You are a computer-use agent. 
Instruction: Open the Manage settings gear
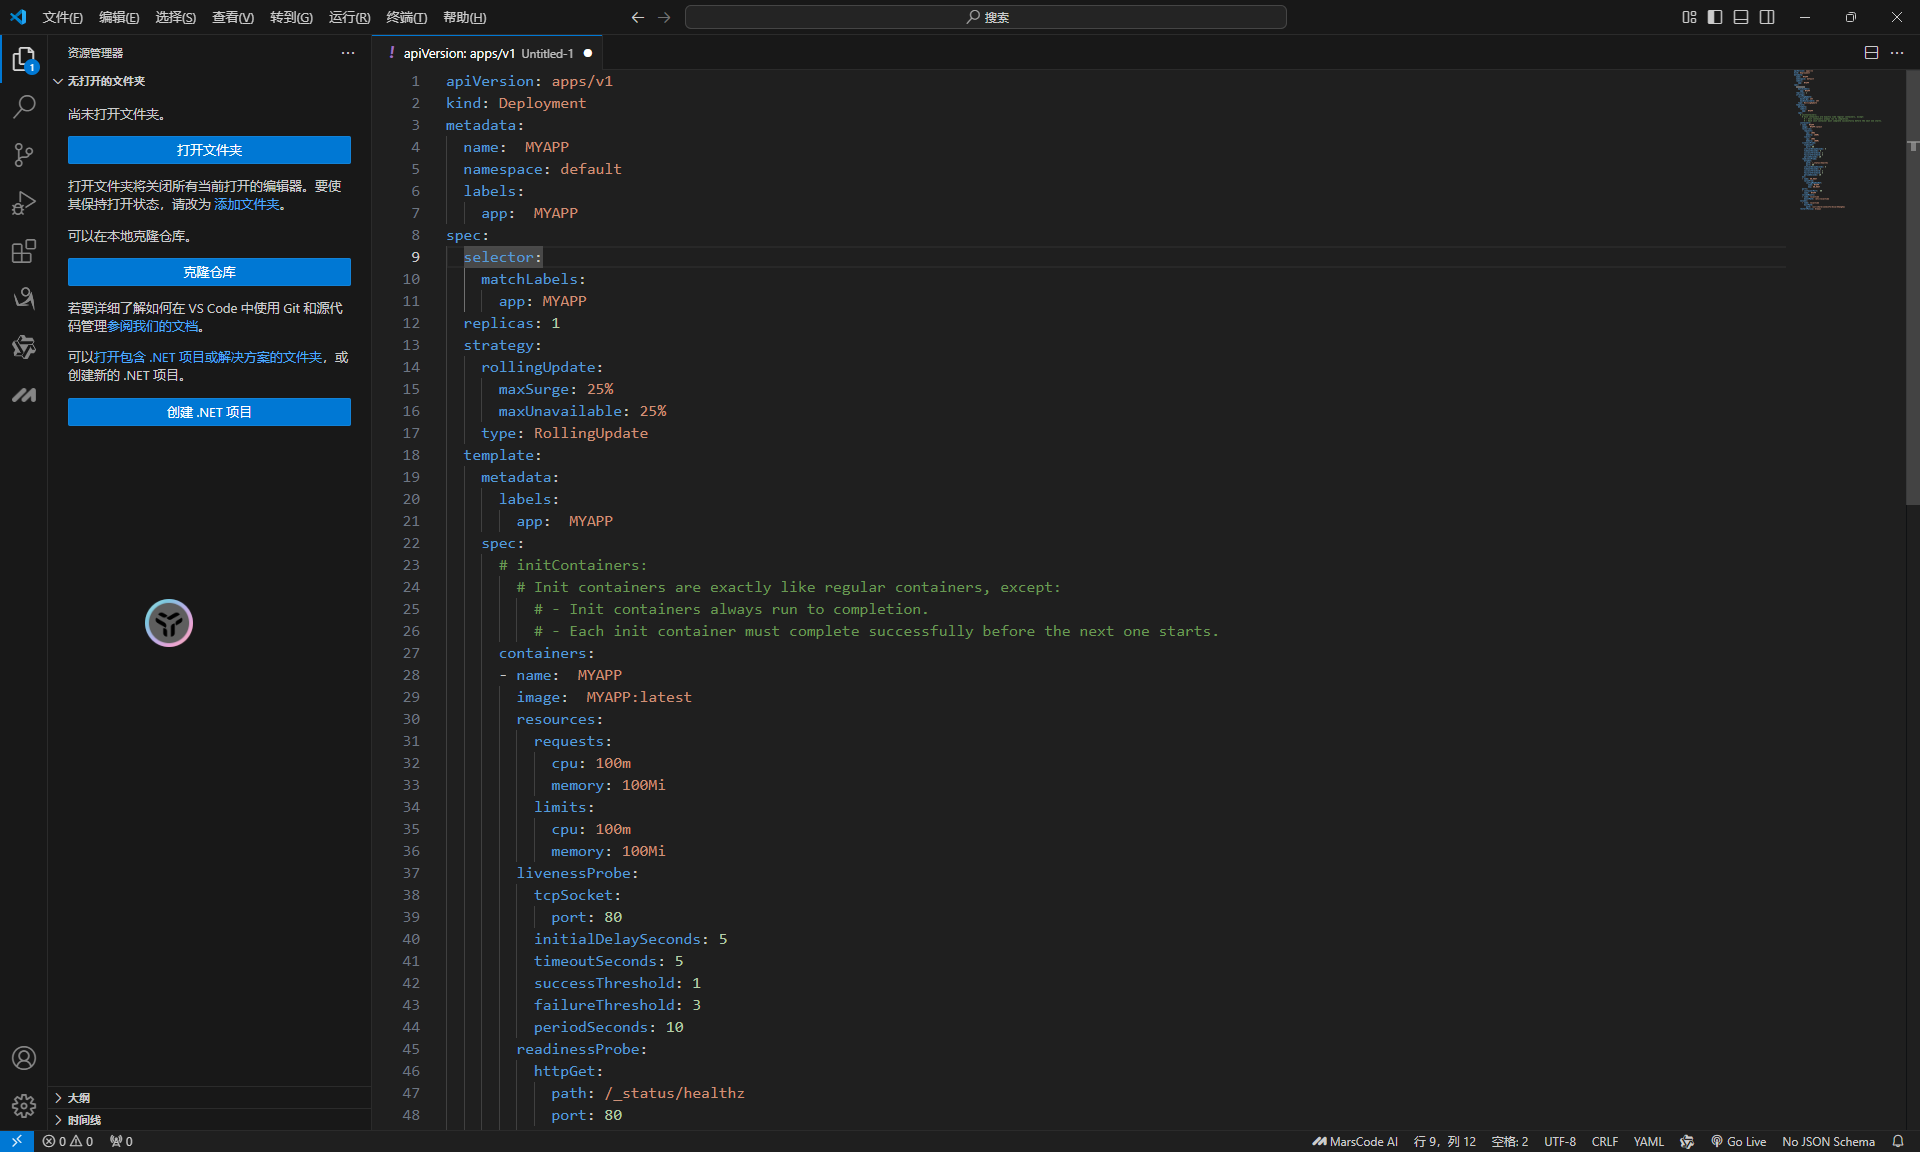click(24, 1105)
